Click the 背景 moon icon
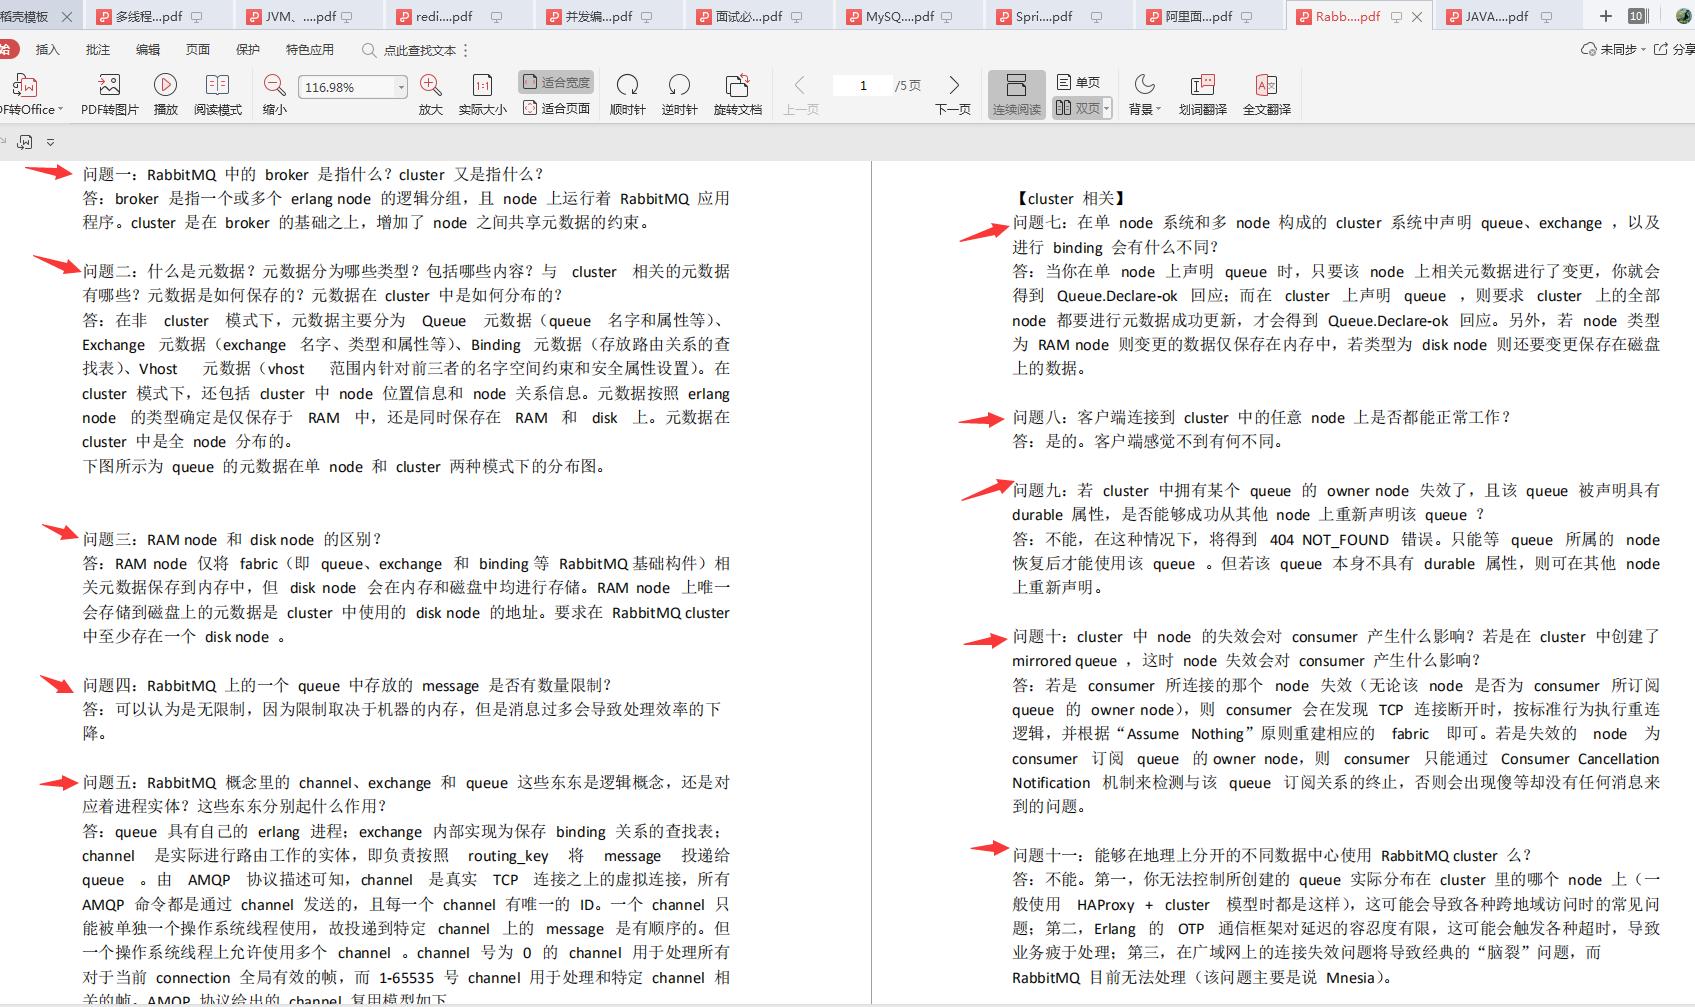 (1144, 85)
